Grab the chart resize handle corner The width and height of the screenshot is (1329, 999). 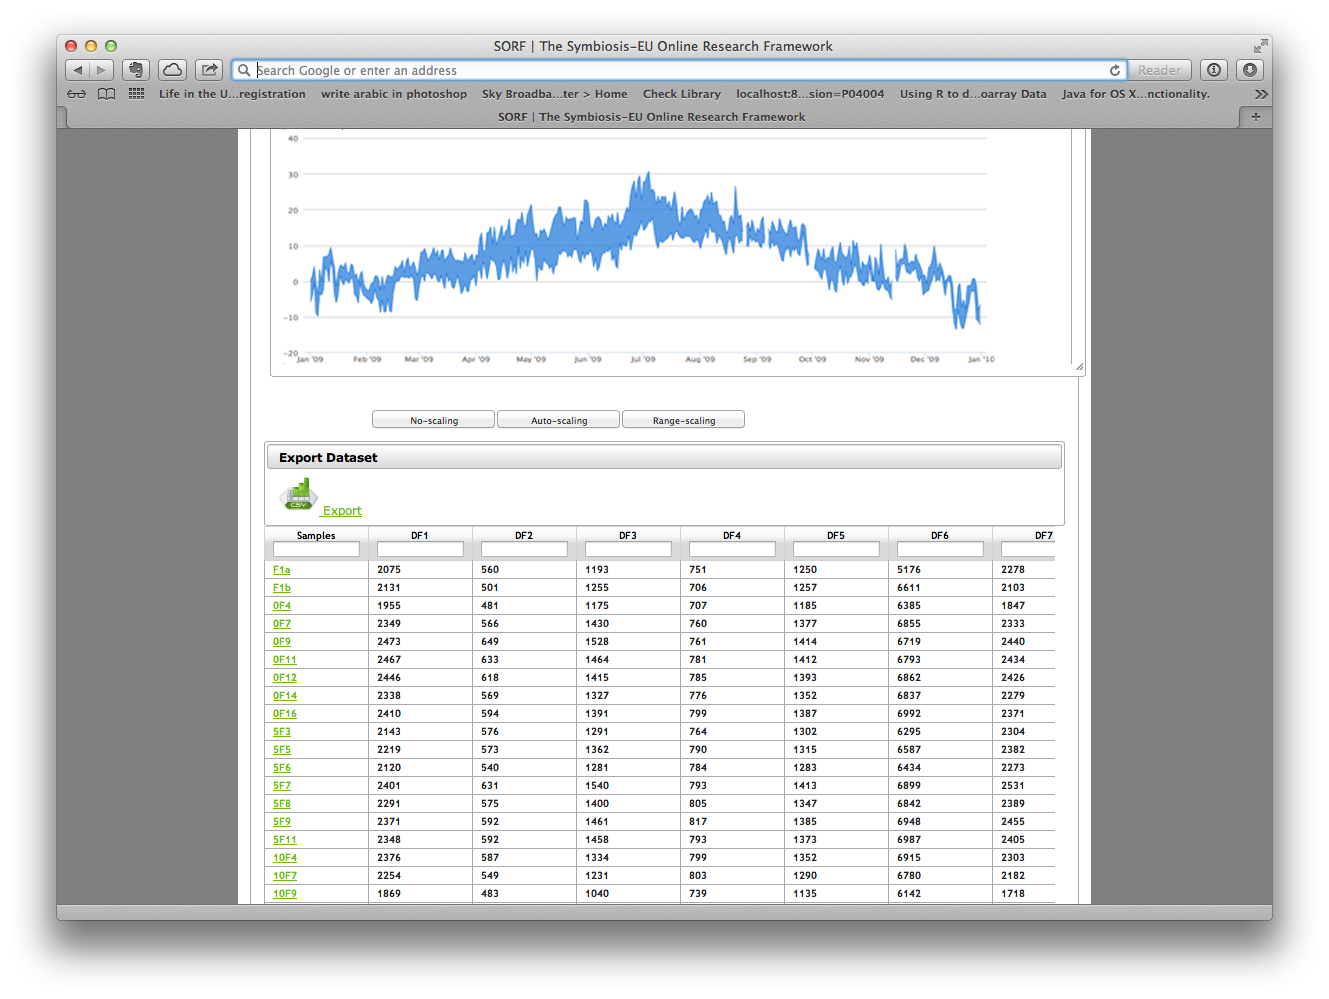(1079, 367)
